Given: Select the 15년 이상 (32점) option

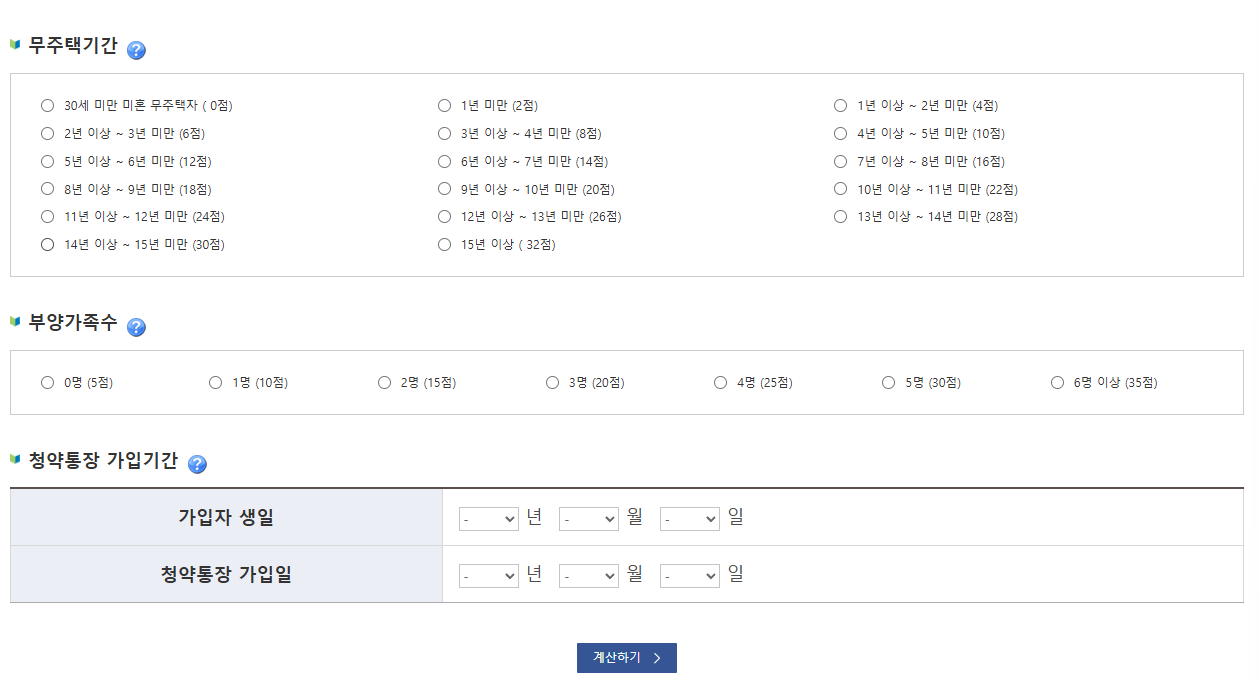Looking at the screenshot, I should point(444,243).
